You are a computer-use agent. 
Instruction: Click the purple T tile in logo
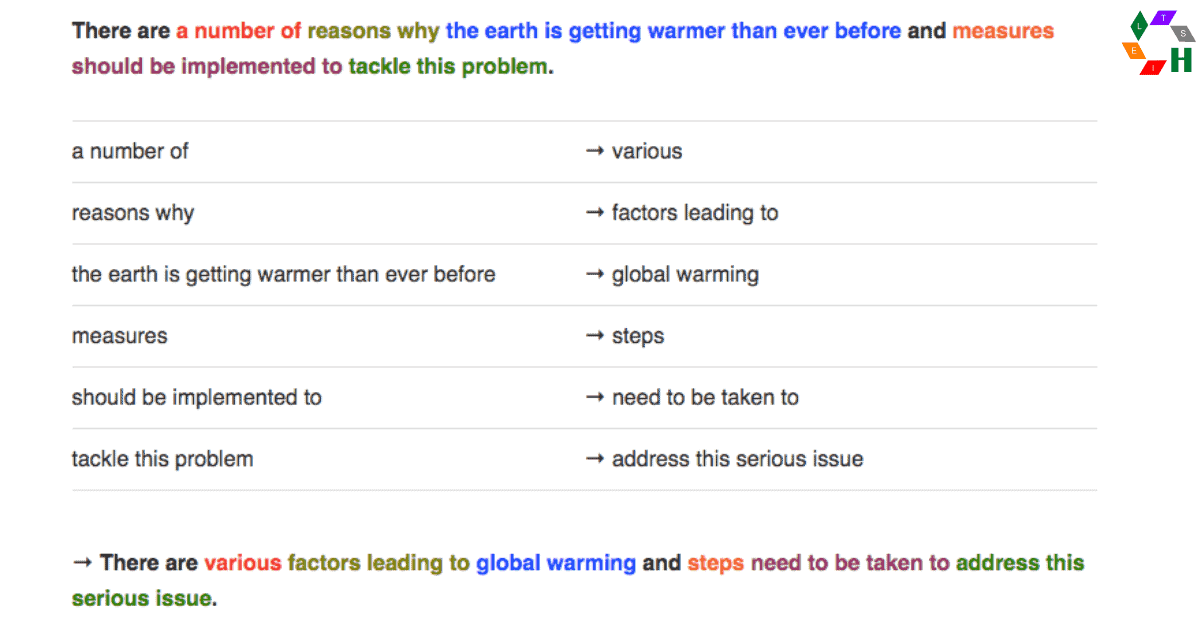(1163, 17)
